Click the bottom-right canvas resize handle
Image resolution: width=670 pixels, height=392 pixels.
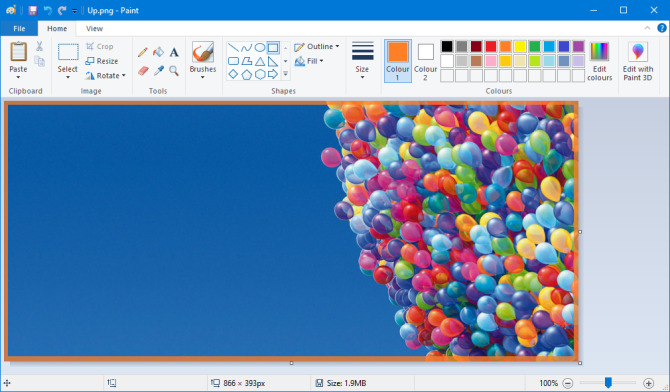point(580,363)
